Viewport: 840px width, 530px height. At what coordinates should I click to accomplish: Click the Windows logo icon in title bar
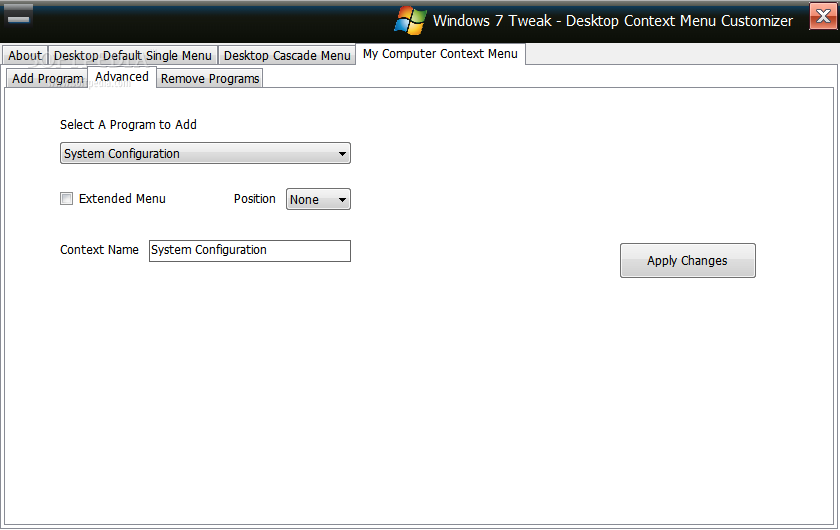[x=411, y=20]
